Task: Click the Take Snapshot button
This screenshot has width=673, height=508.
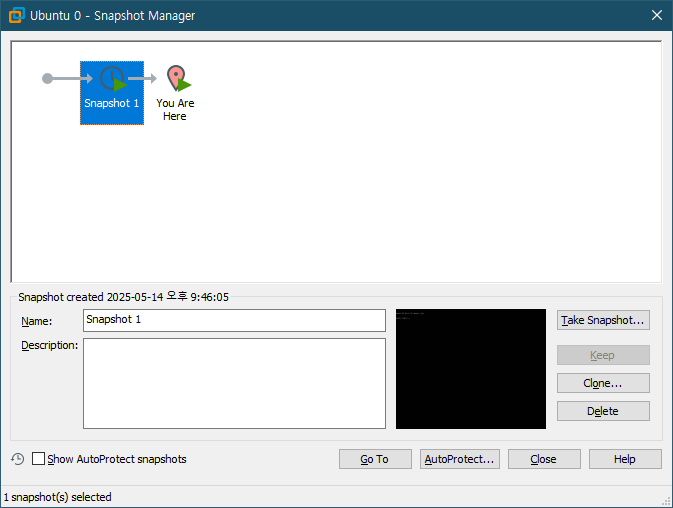Action: click(603, 320)
